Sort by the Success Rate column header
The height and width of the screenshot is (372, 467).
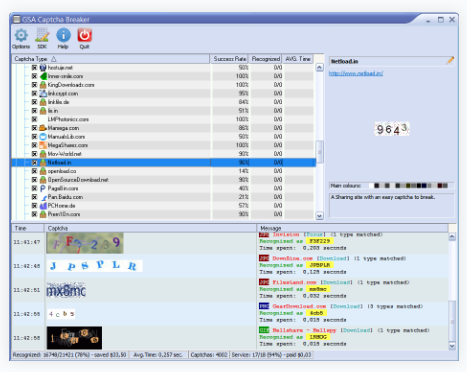click(229, 59)
